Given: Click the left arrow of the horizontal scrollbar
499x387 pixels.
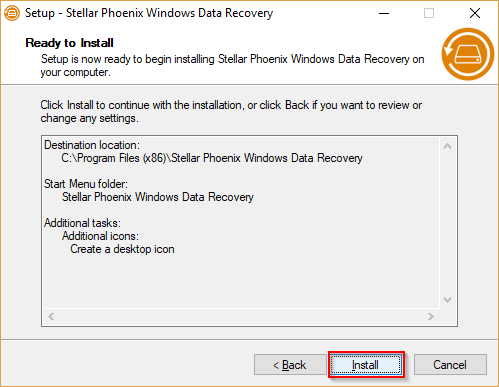Looking at the screenshot, I should click(51, 316).
